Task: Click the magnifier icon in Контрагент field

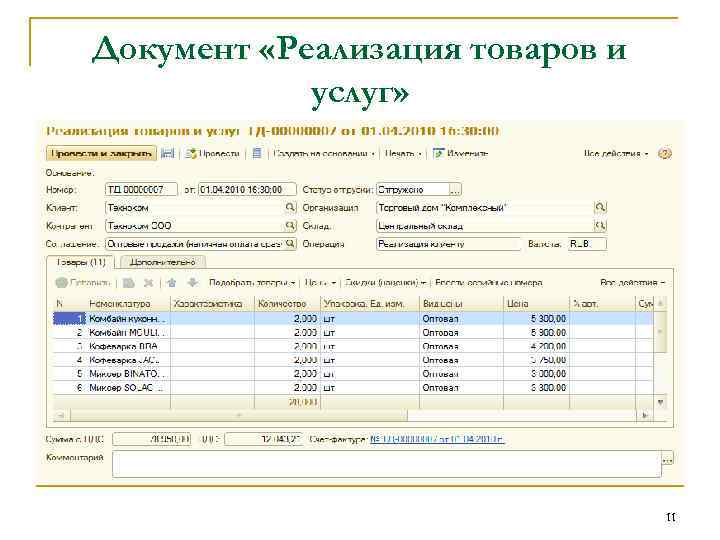Action: click(290, 225)
